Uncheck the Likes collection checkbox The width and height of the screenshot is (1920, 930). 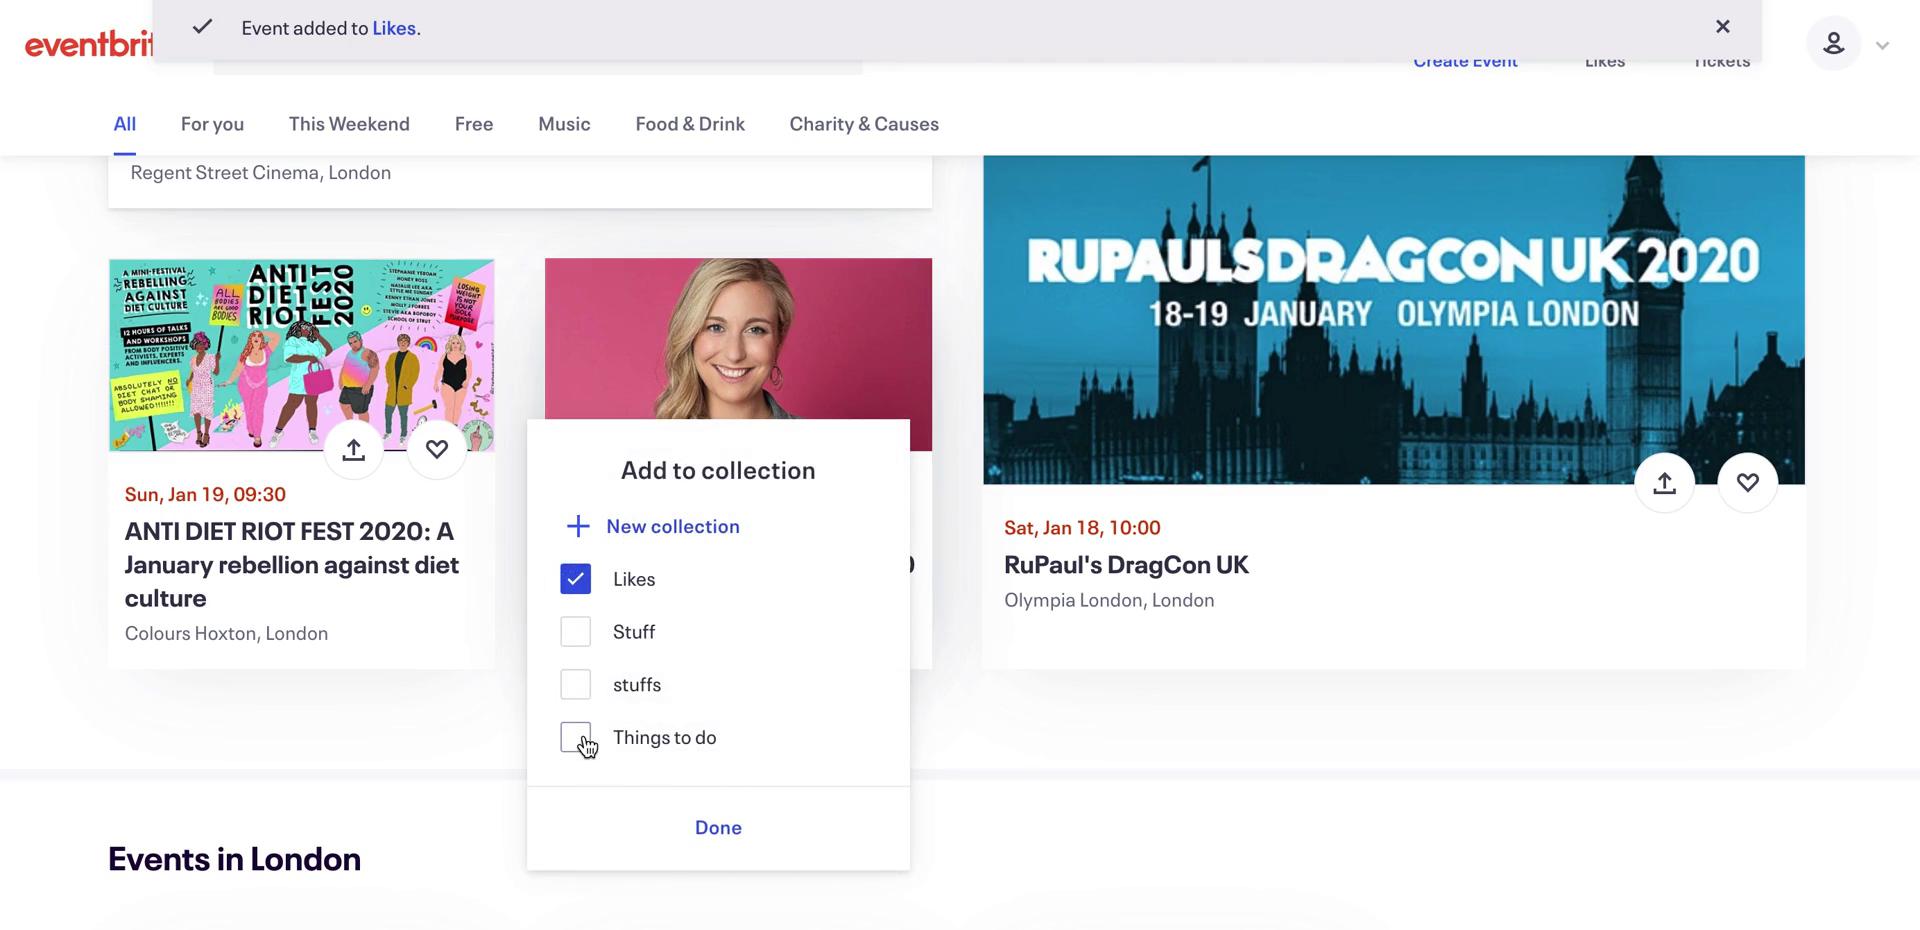[x=575, y=579]
